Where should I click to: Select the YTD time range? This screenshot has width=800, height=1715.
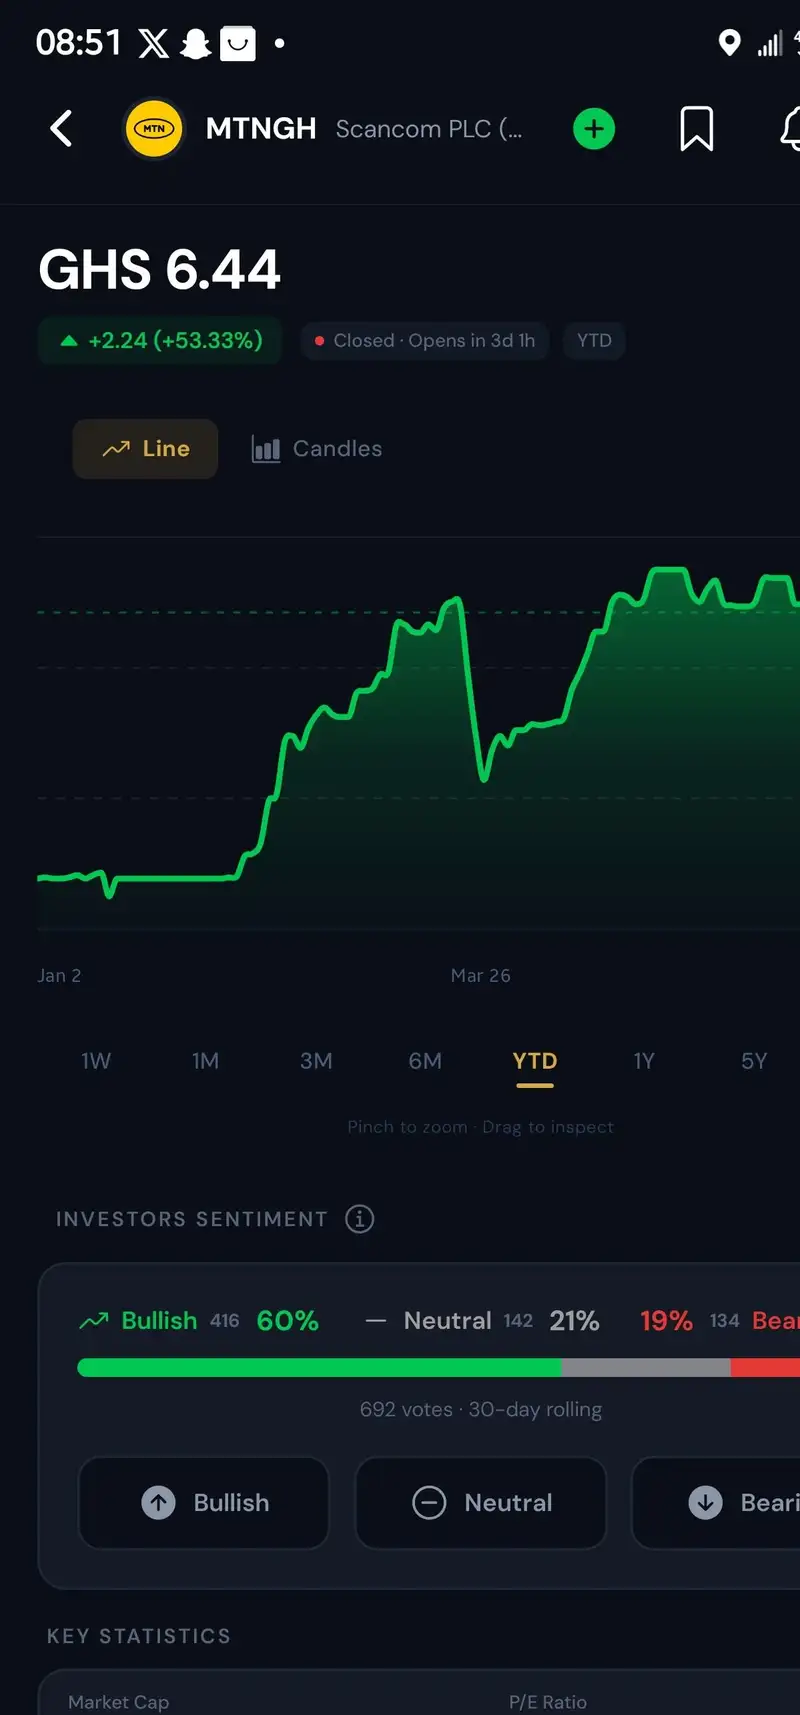[535, 1061]
